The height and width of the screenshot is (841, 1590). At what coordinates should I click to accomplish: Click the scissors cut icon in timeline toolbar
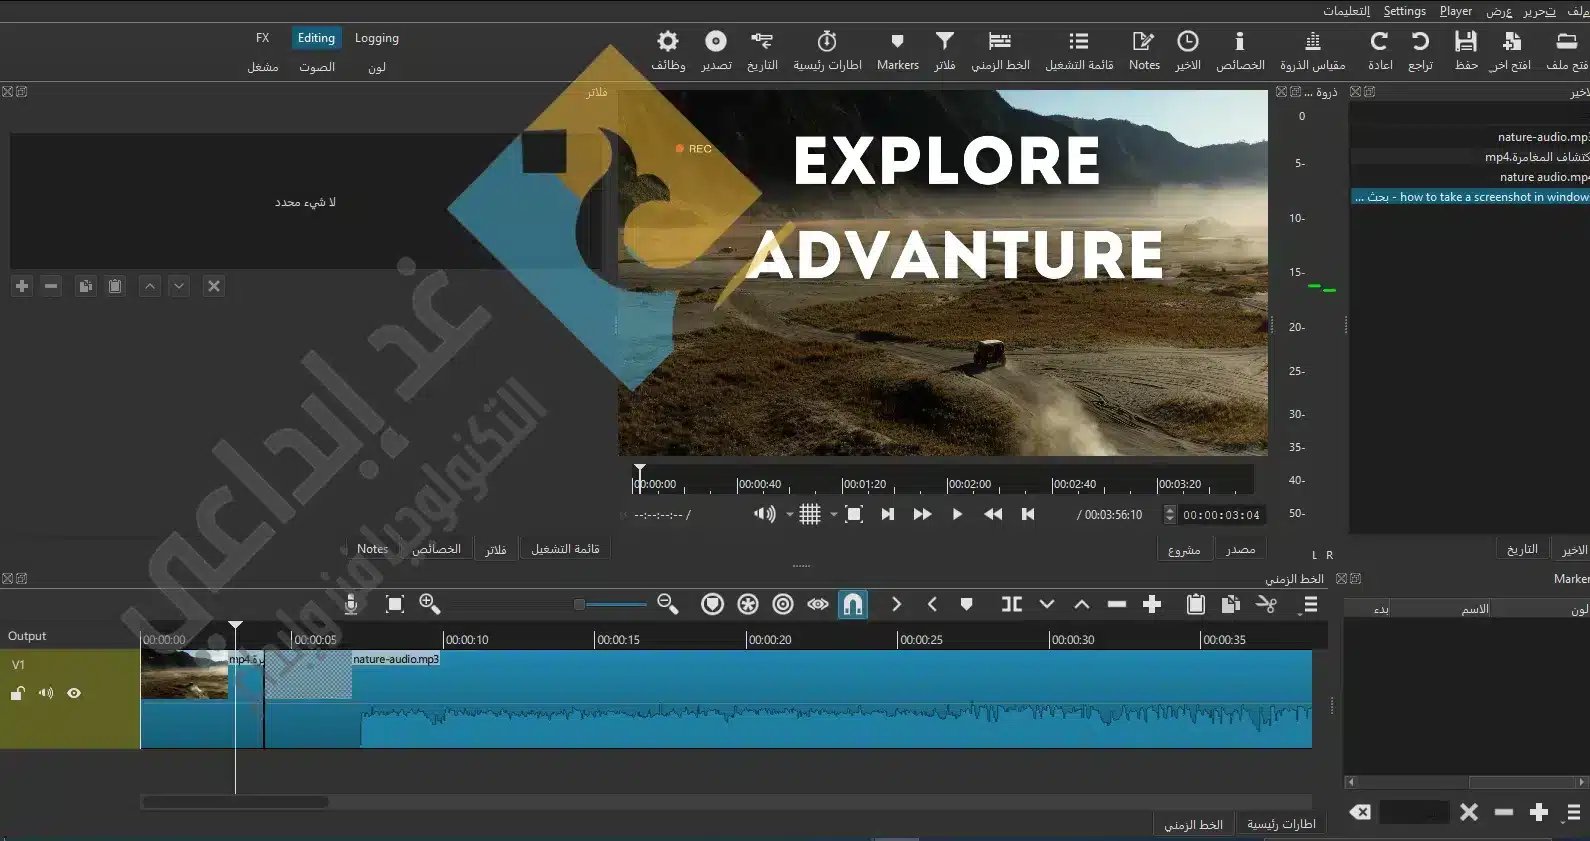[x=1266, y=604]
